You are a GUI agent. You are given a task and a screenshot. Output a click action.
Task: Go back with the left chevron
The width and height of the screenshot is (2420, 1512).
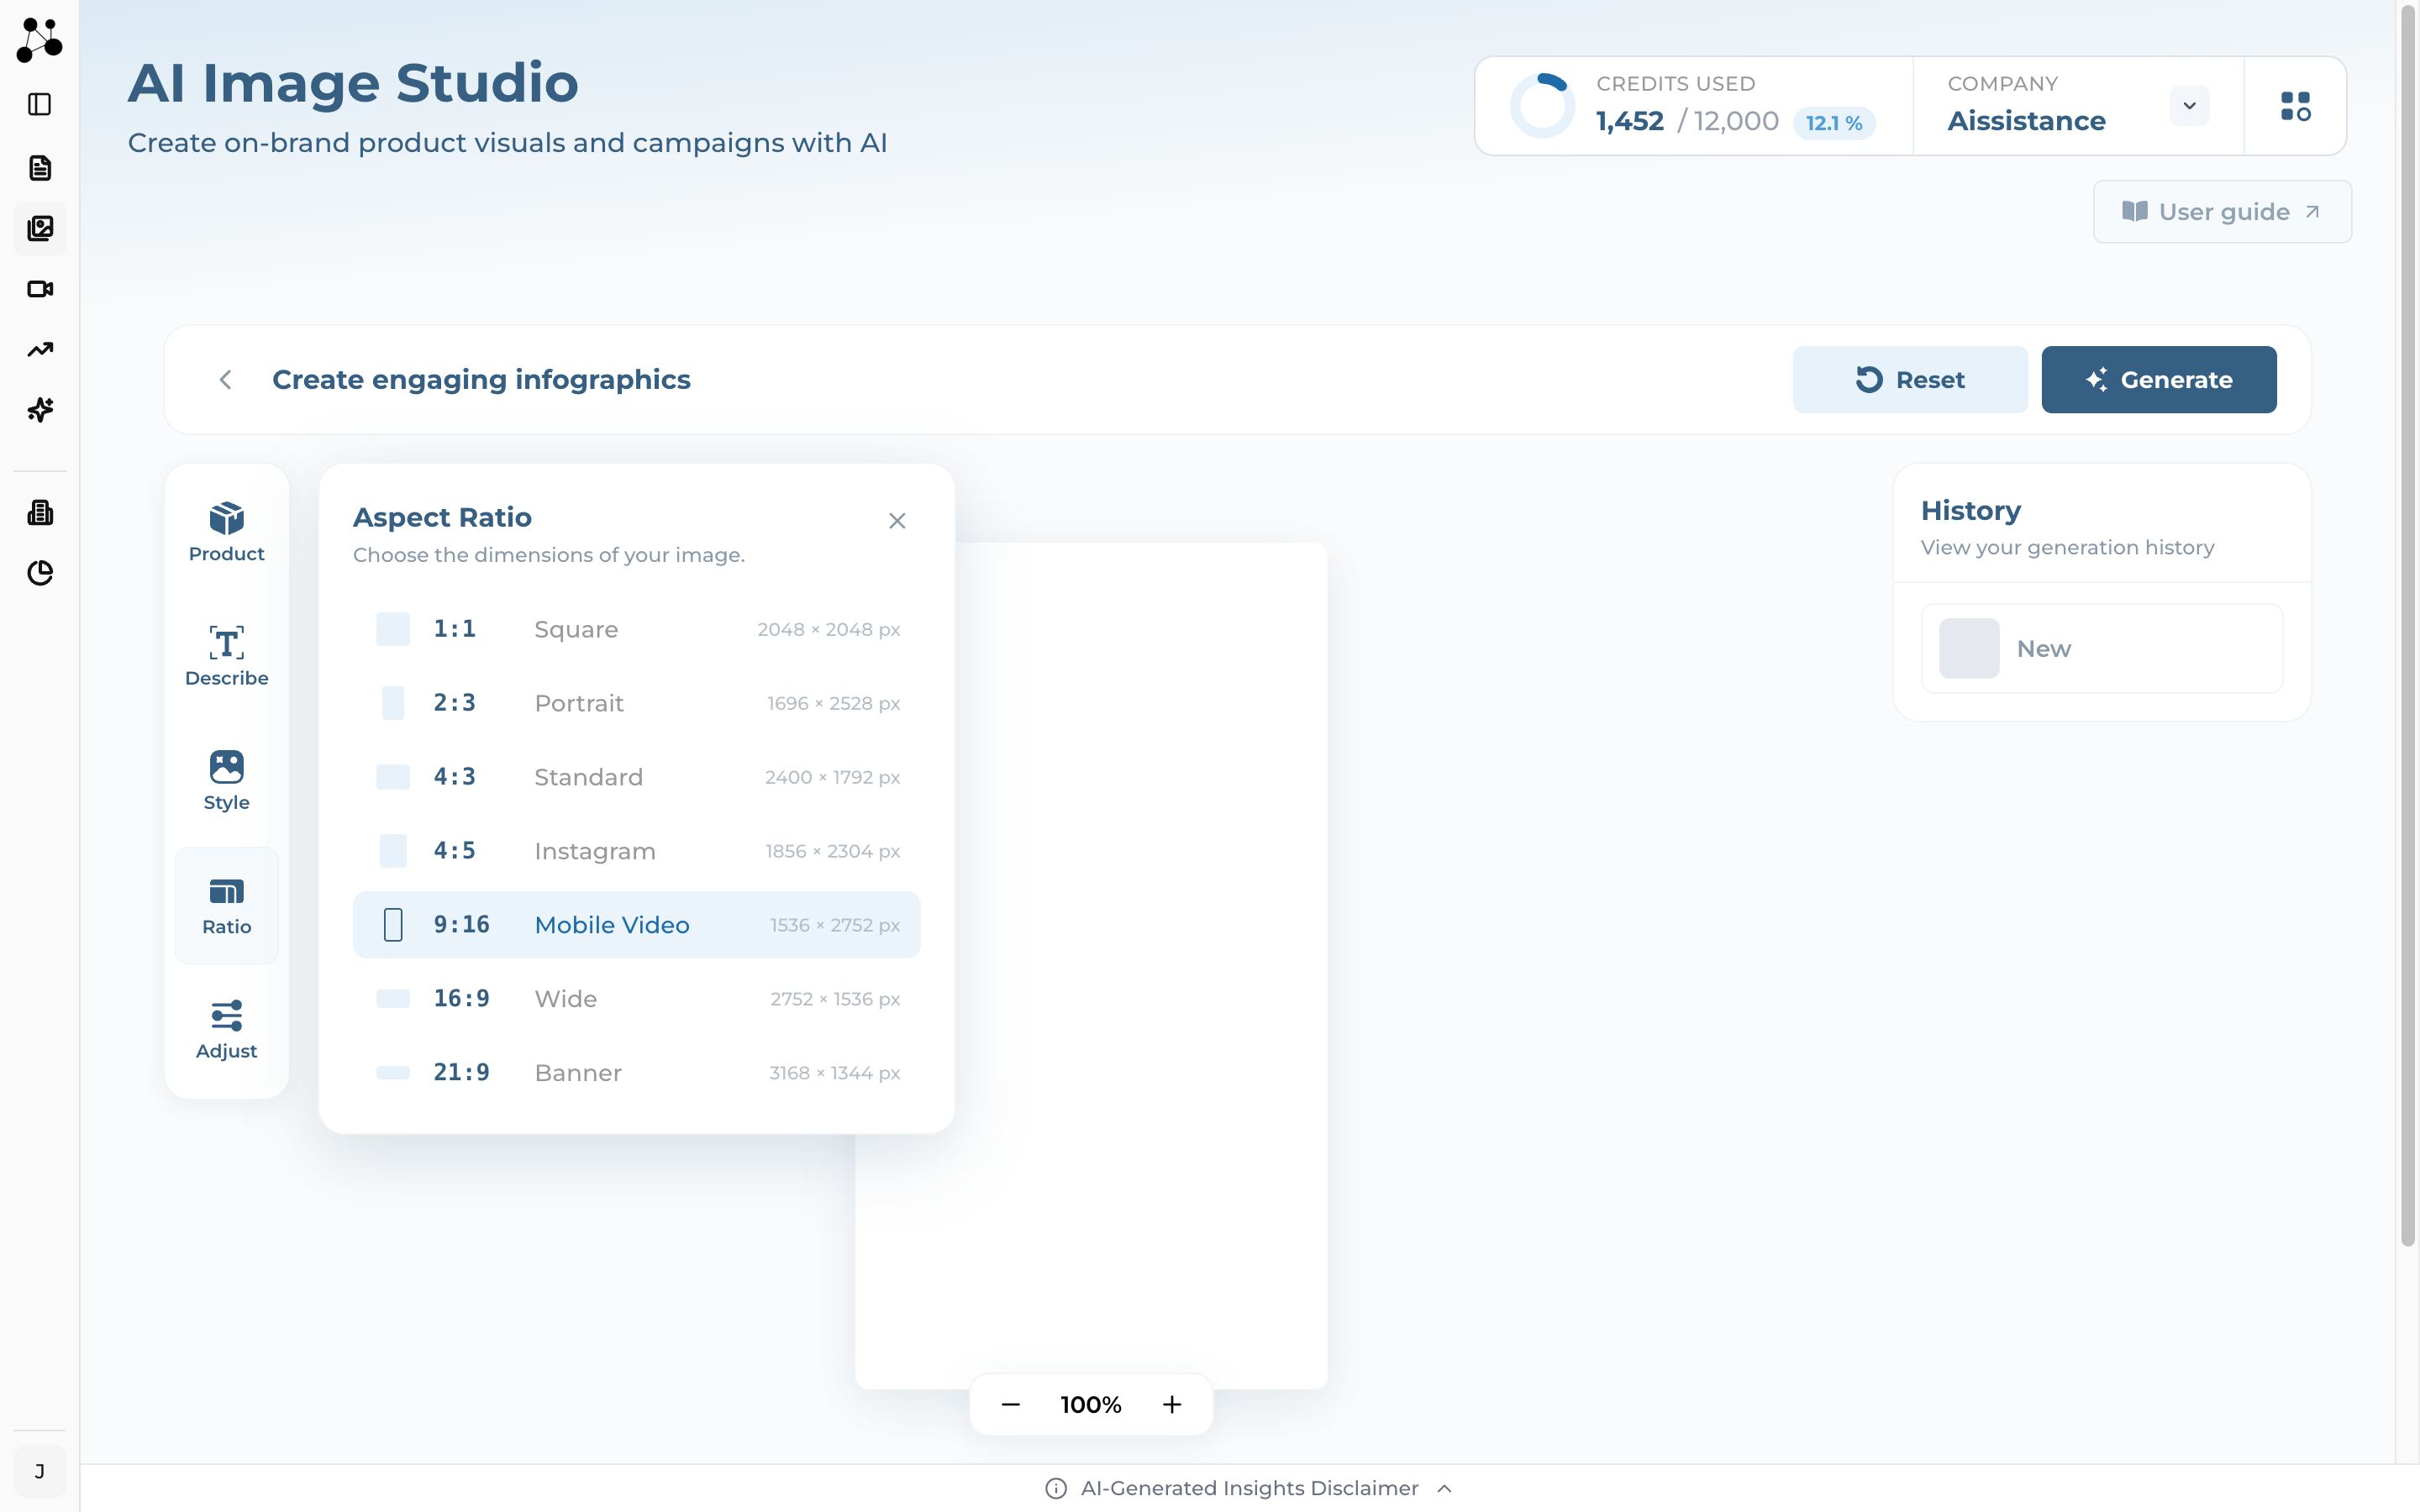(225, 380)
